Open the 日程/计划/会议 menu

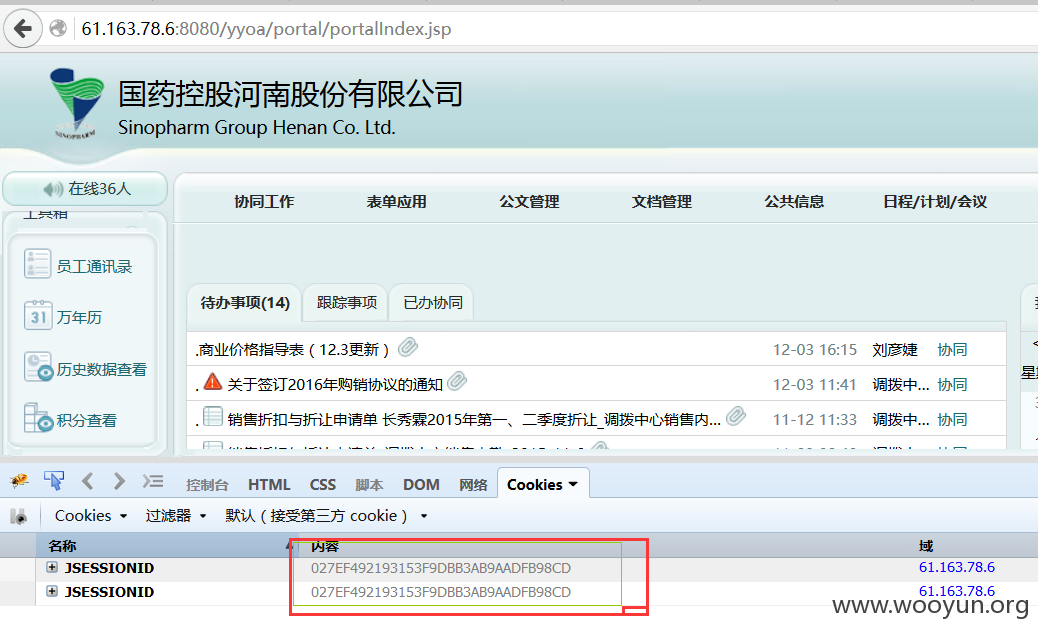[x=935, y=202]
